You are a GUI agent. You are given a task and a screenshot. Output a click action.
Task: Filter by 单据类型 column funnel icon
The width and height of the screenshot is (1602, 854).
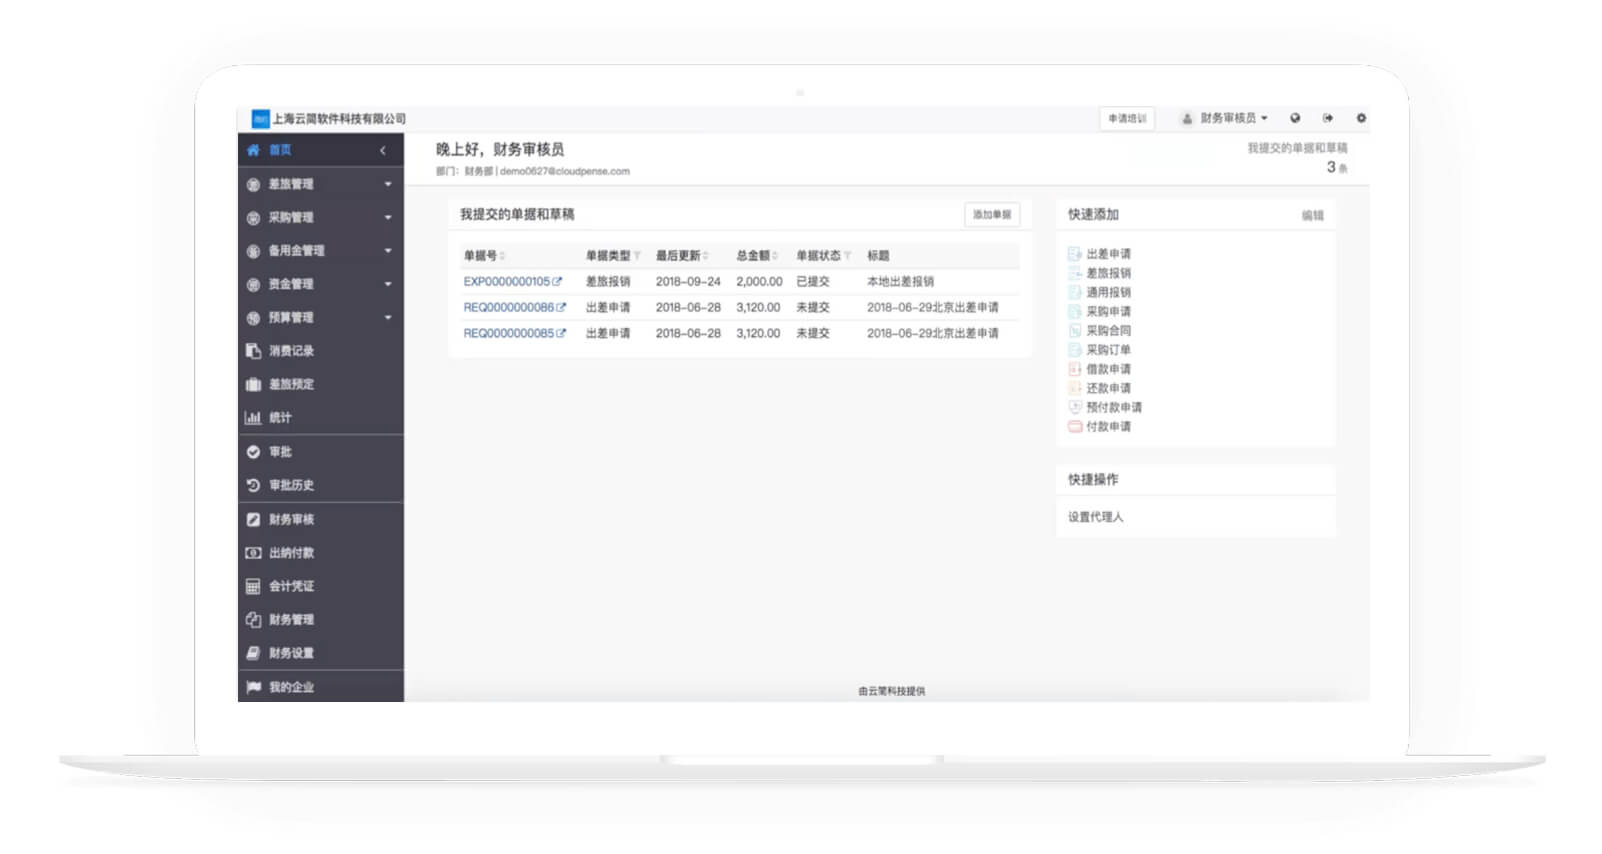(x=637, y=256)
